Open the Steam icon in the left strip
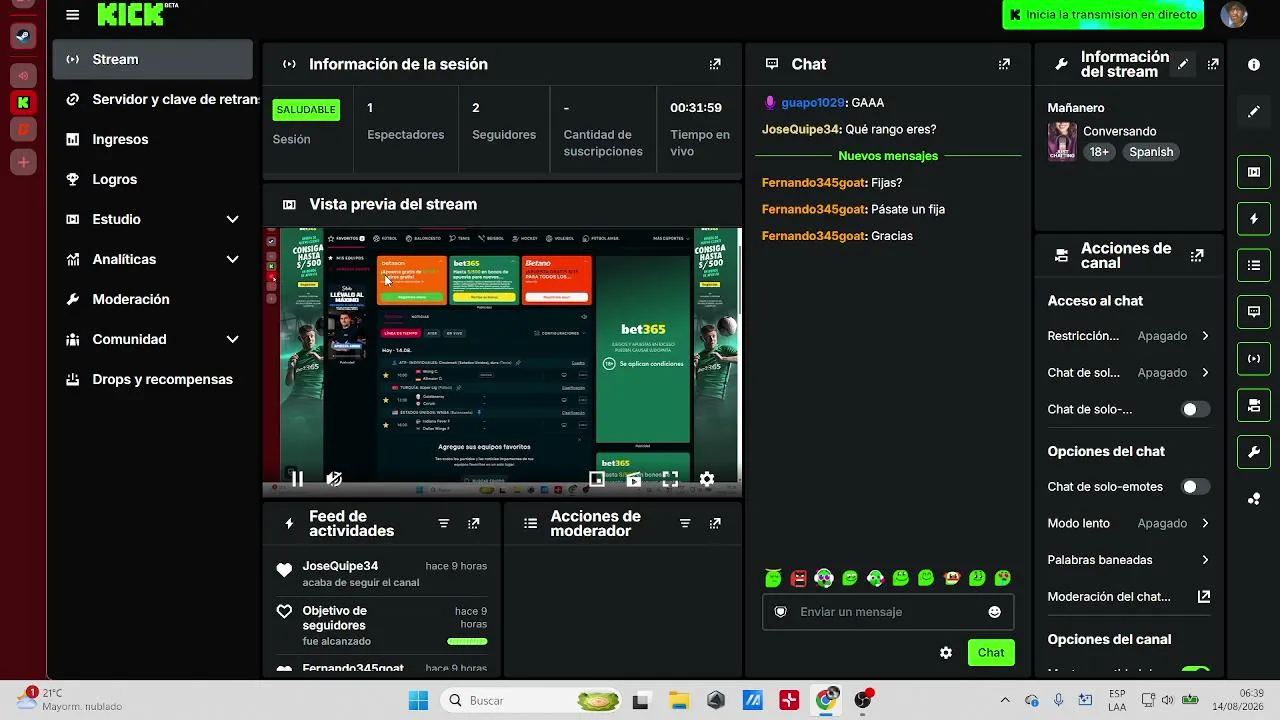 (x=23, y=36)
